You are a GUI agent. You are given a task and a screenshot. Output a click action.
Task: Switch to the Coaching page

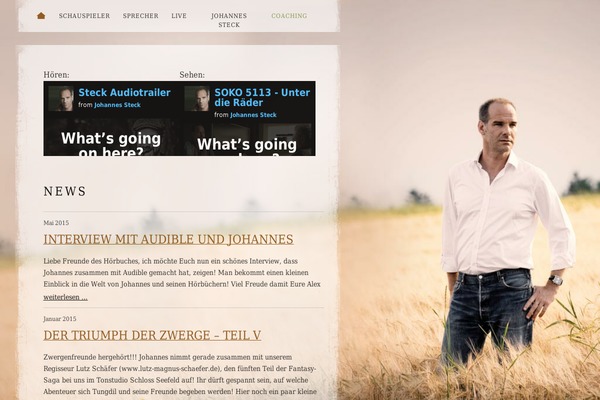(289, 16)
